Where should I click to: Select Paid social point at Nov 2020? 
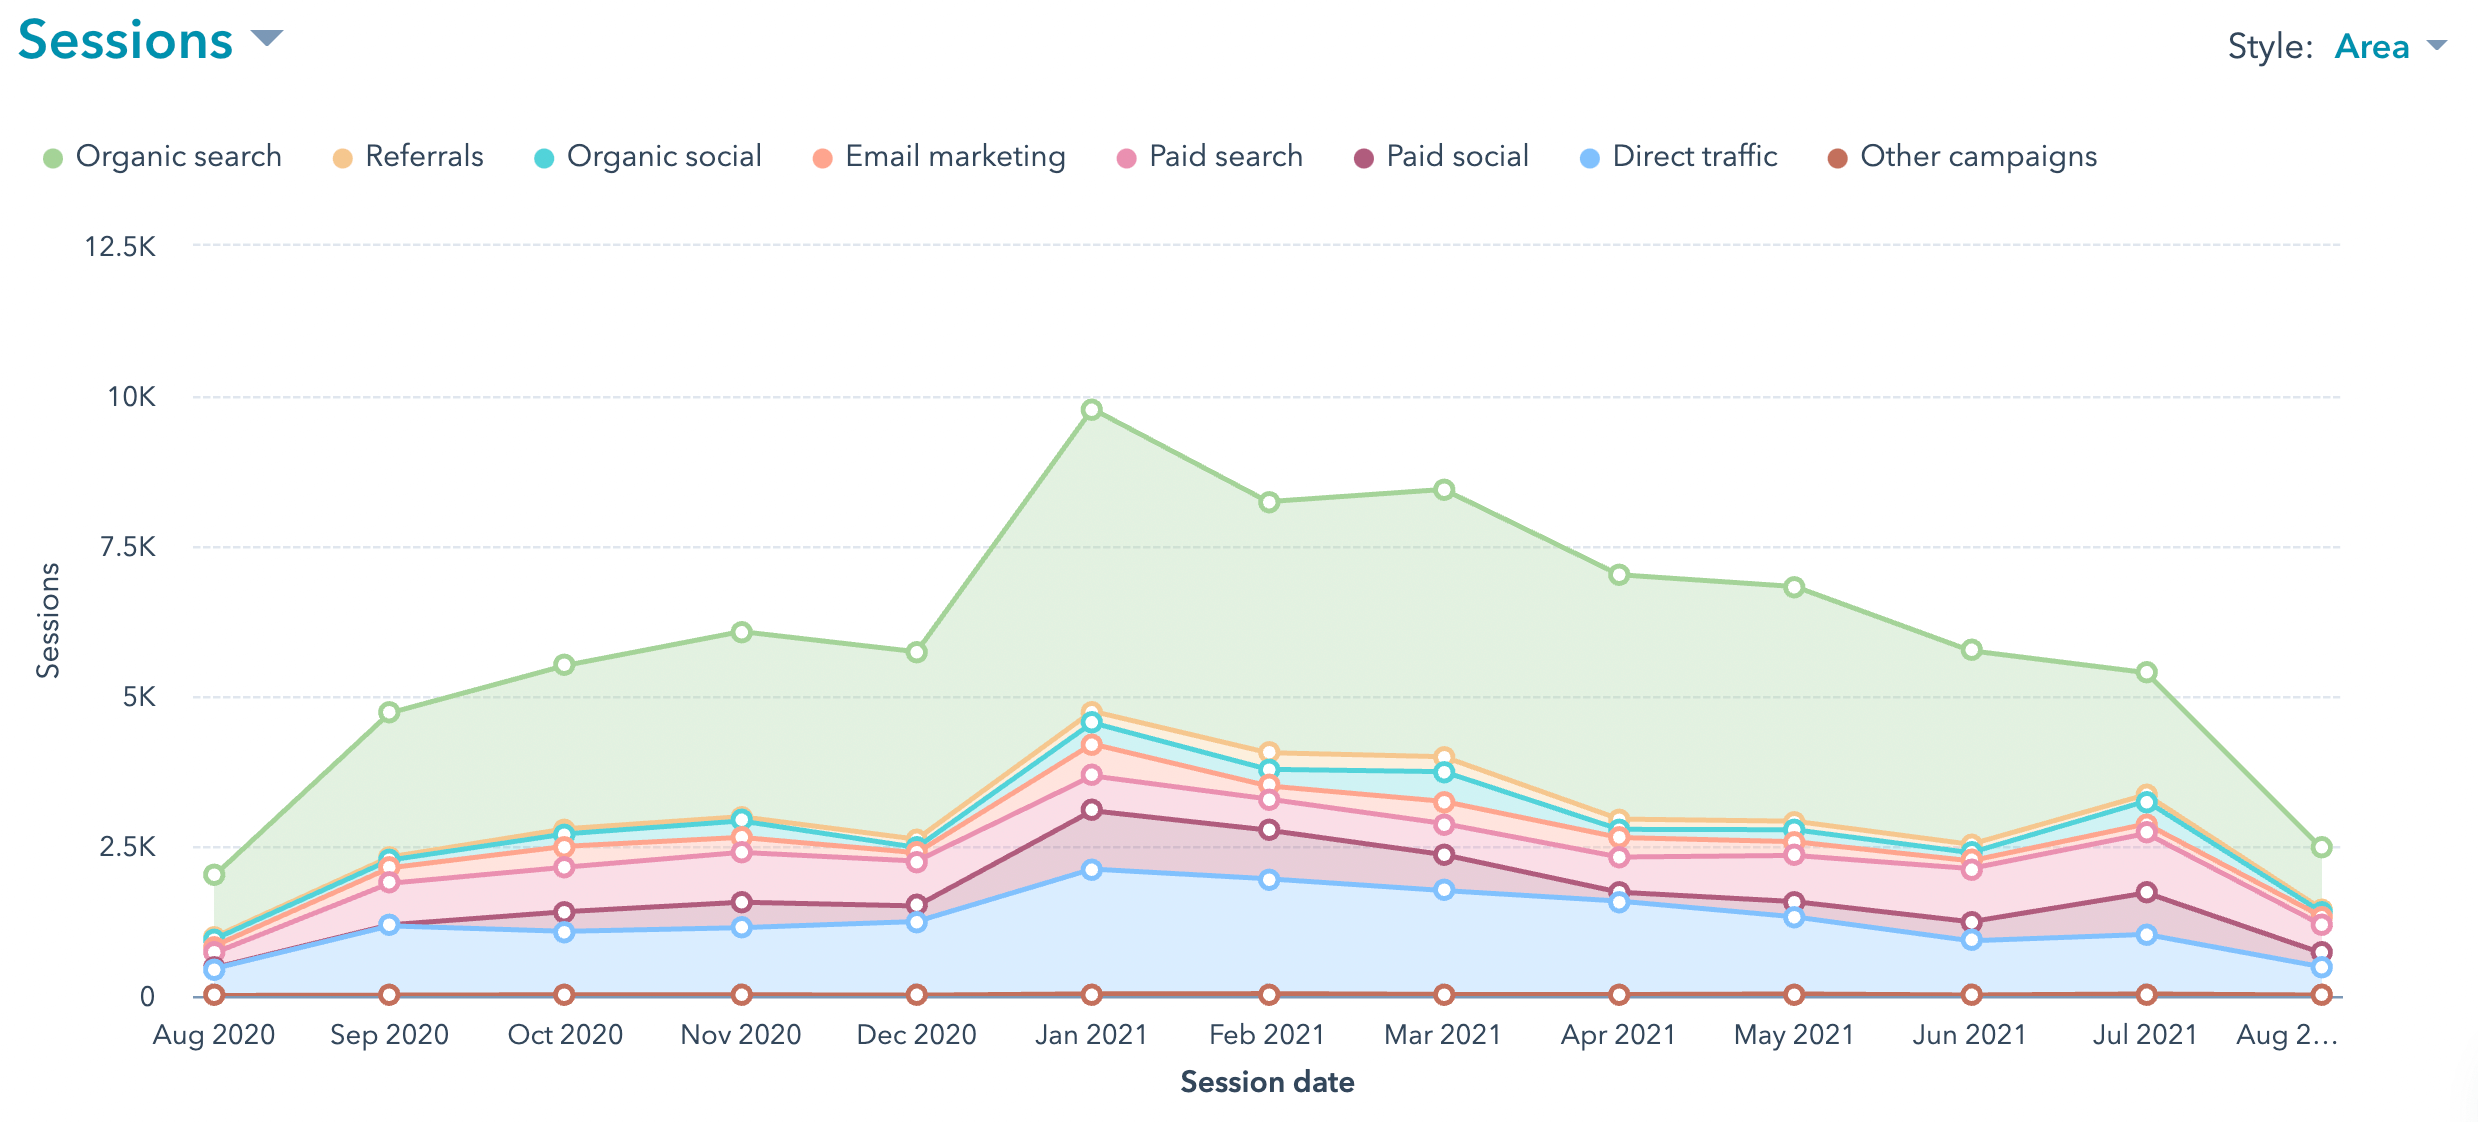pyautogui.click(x=741, y=902)
